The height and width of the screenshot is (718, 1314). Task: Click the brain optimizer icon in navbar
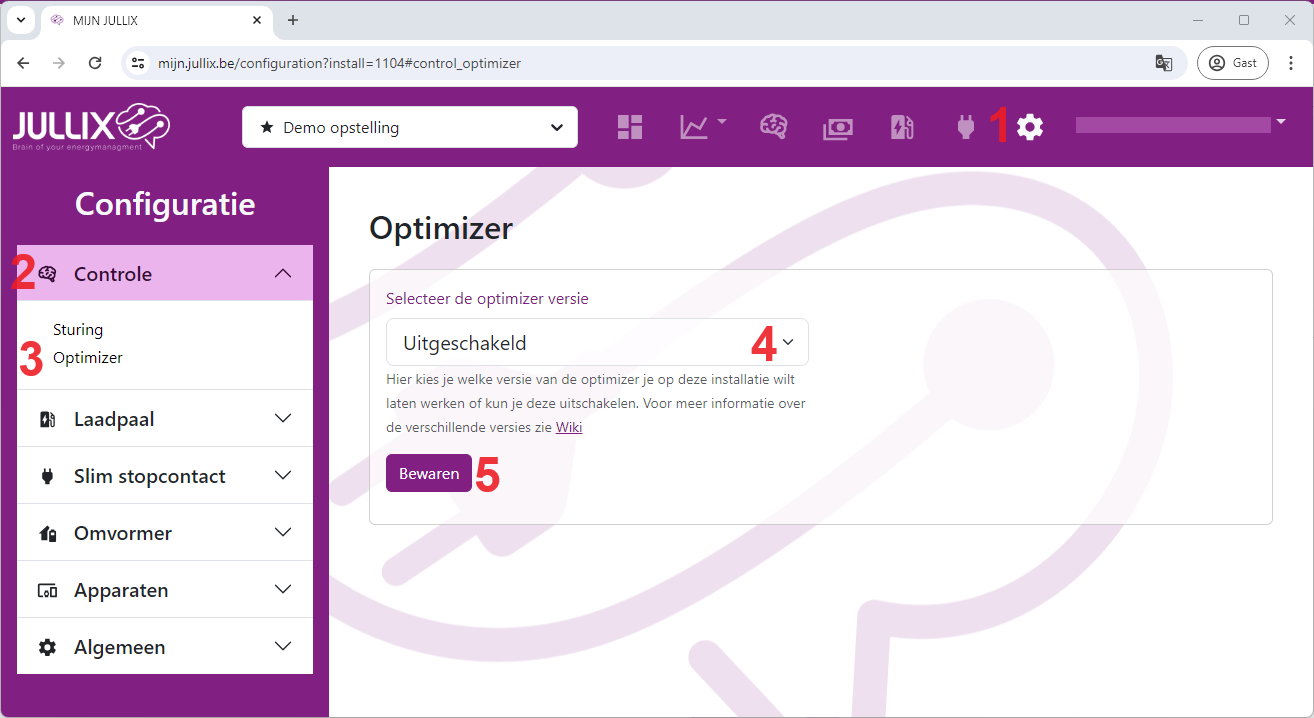[x=773, y=127]
